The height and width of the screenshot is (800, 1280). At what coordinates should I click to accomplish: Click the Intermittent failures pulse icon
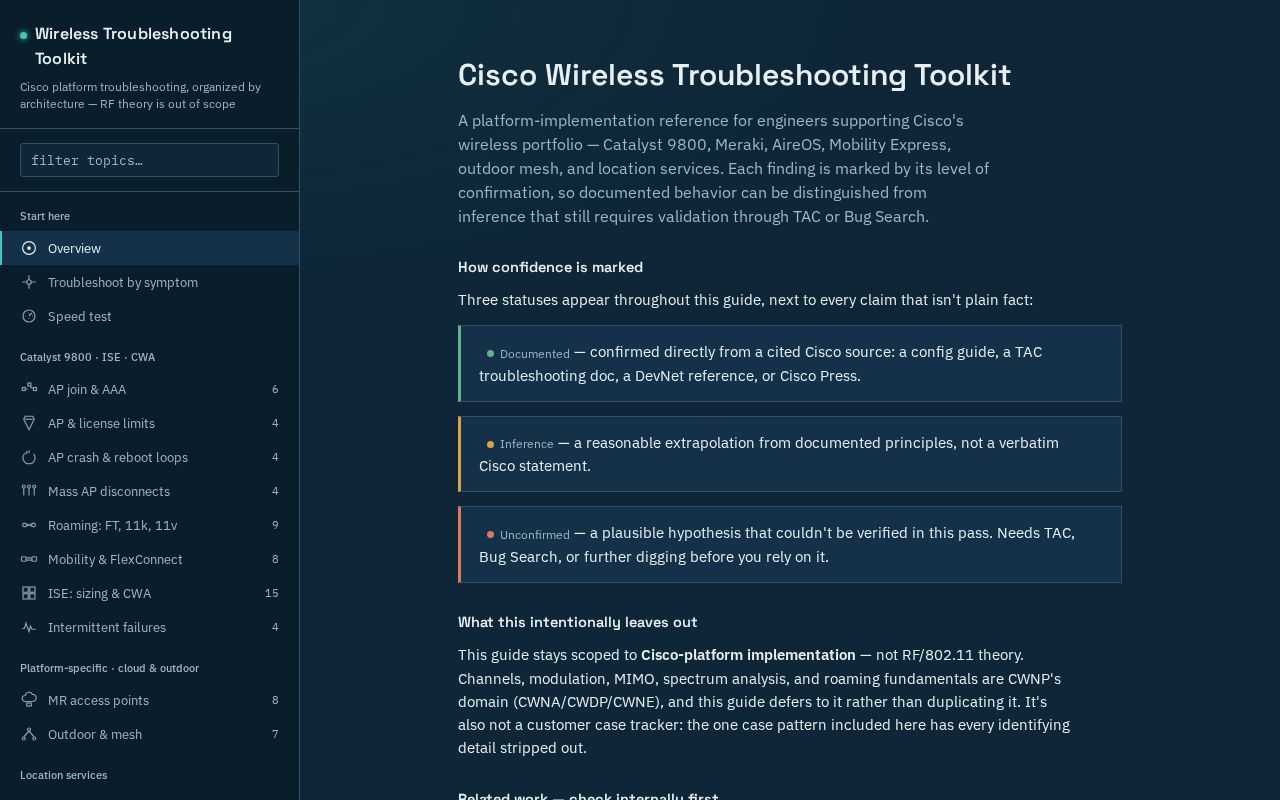coord(29,627)
